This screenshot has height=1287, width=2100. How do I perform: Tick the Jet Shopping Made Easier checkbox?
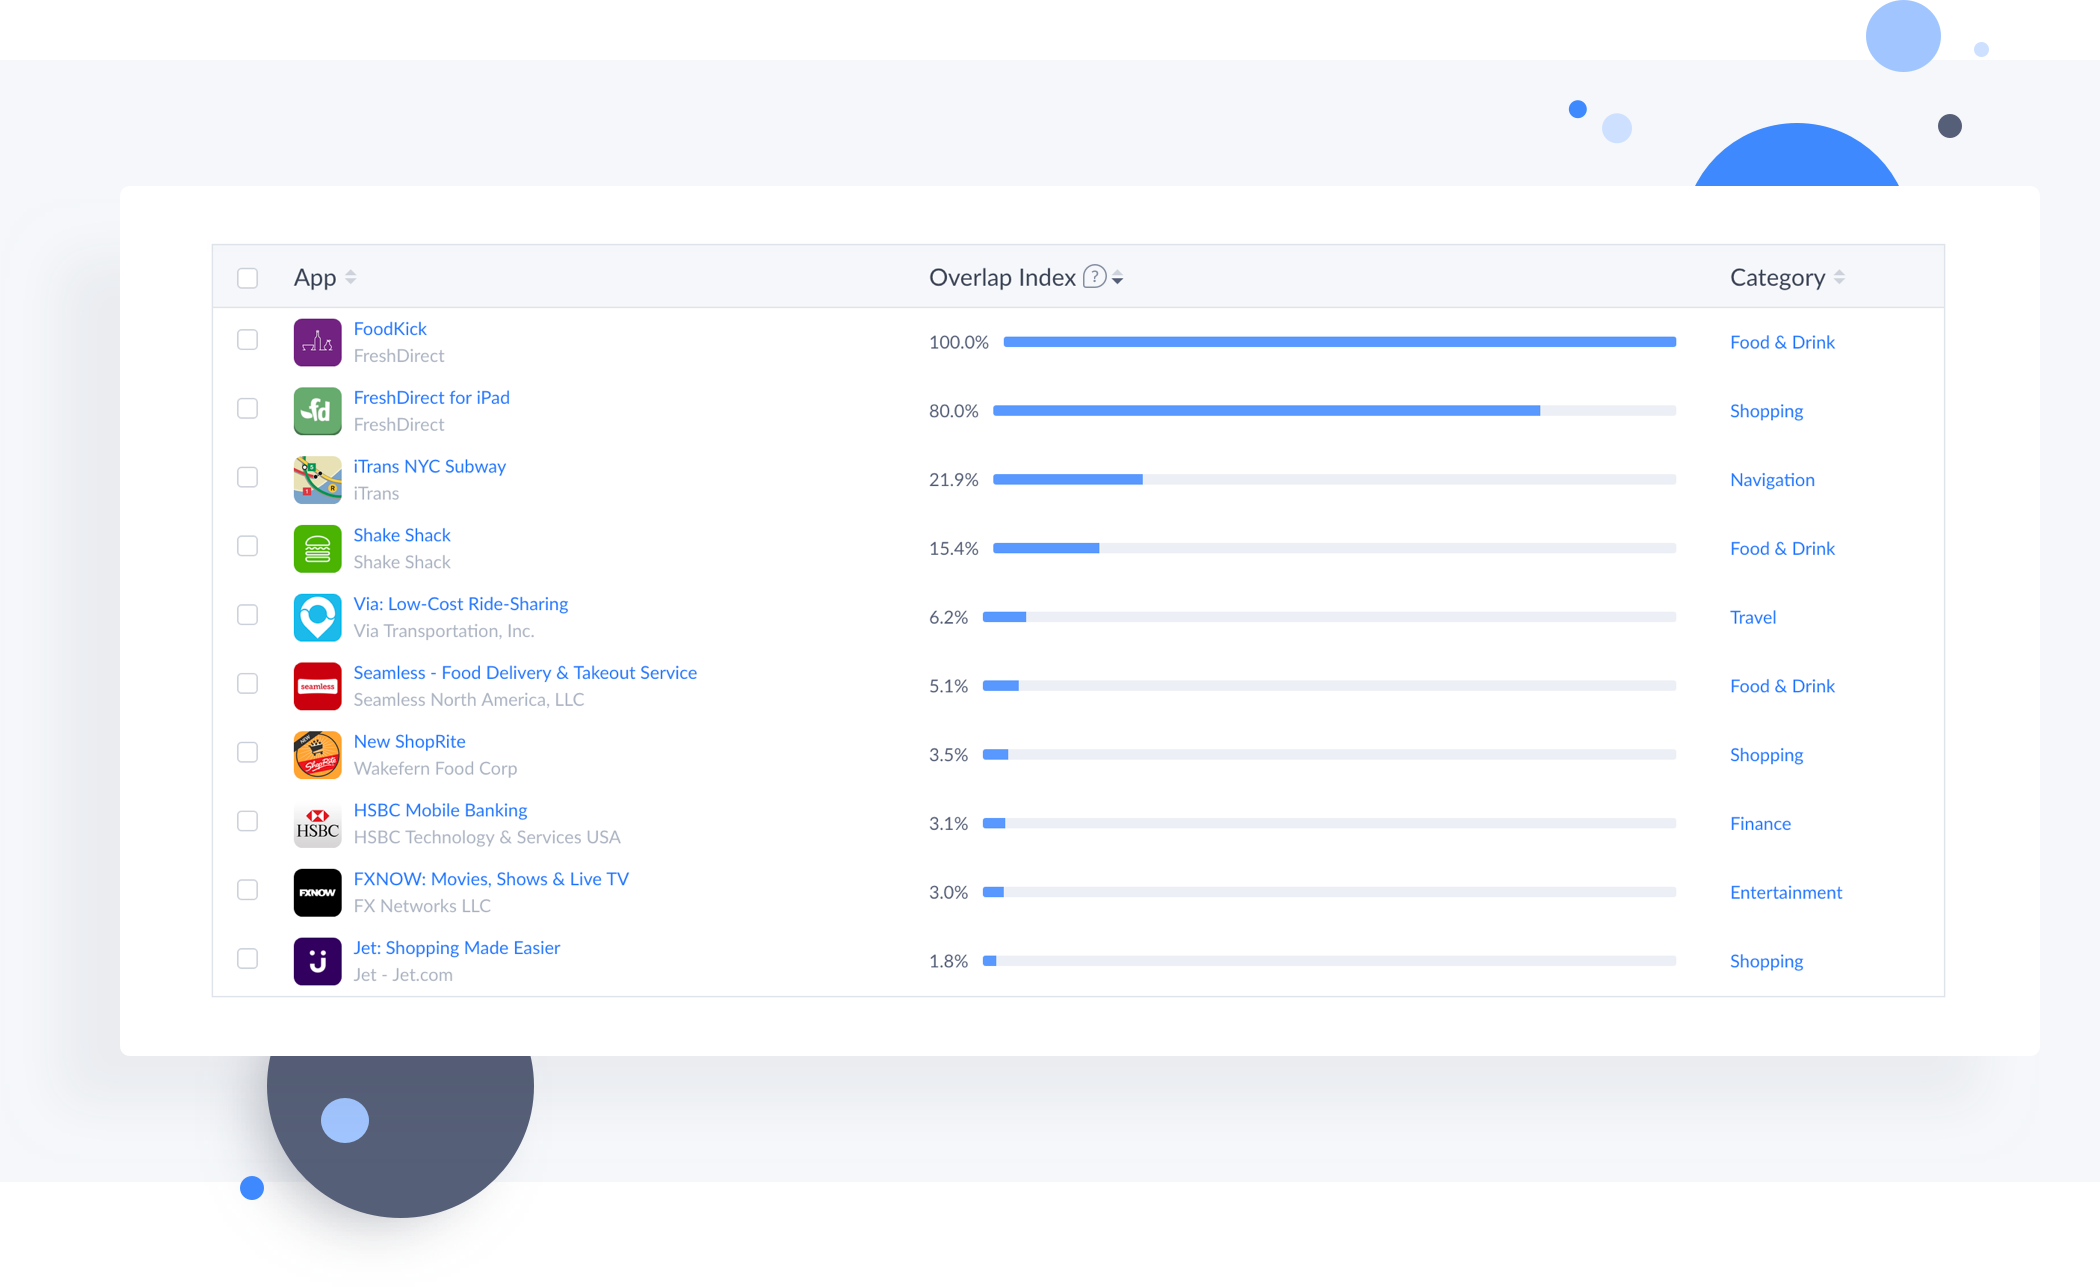(247, 958)
